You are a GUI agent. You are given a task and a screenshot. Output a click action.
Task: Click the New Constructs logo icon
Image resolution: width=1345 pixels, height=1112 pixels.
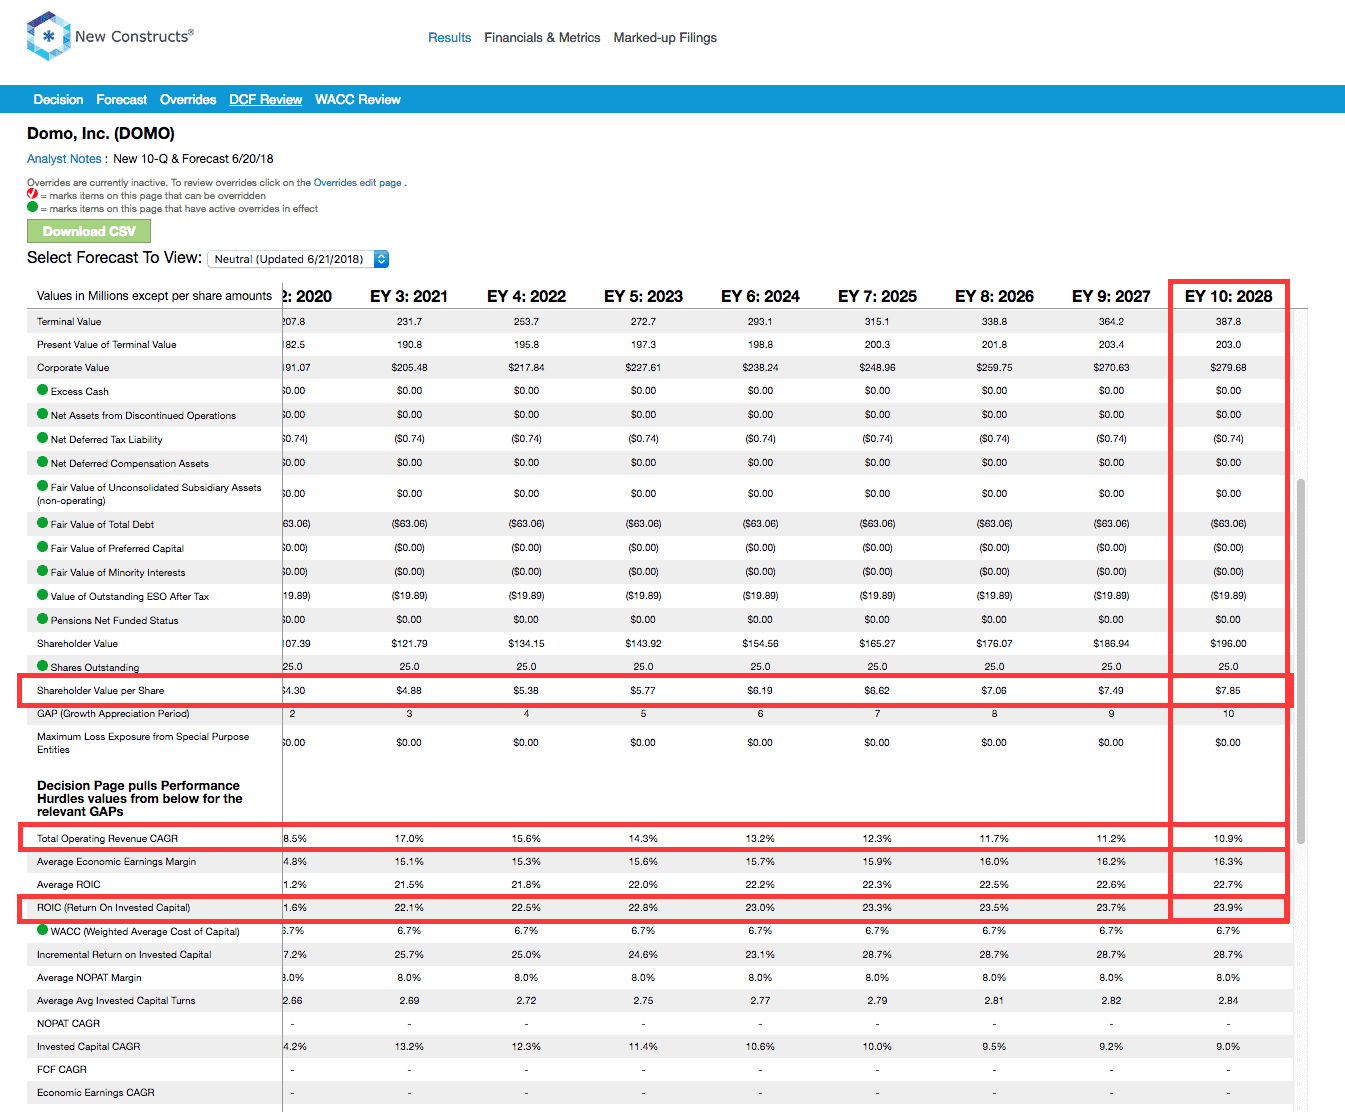click(x=48, y=37)
